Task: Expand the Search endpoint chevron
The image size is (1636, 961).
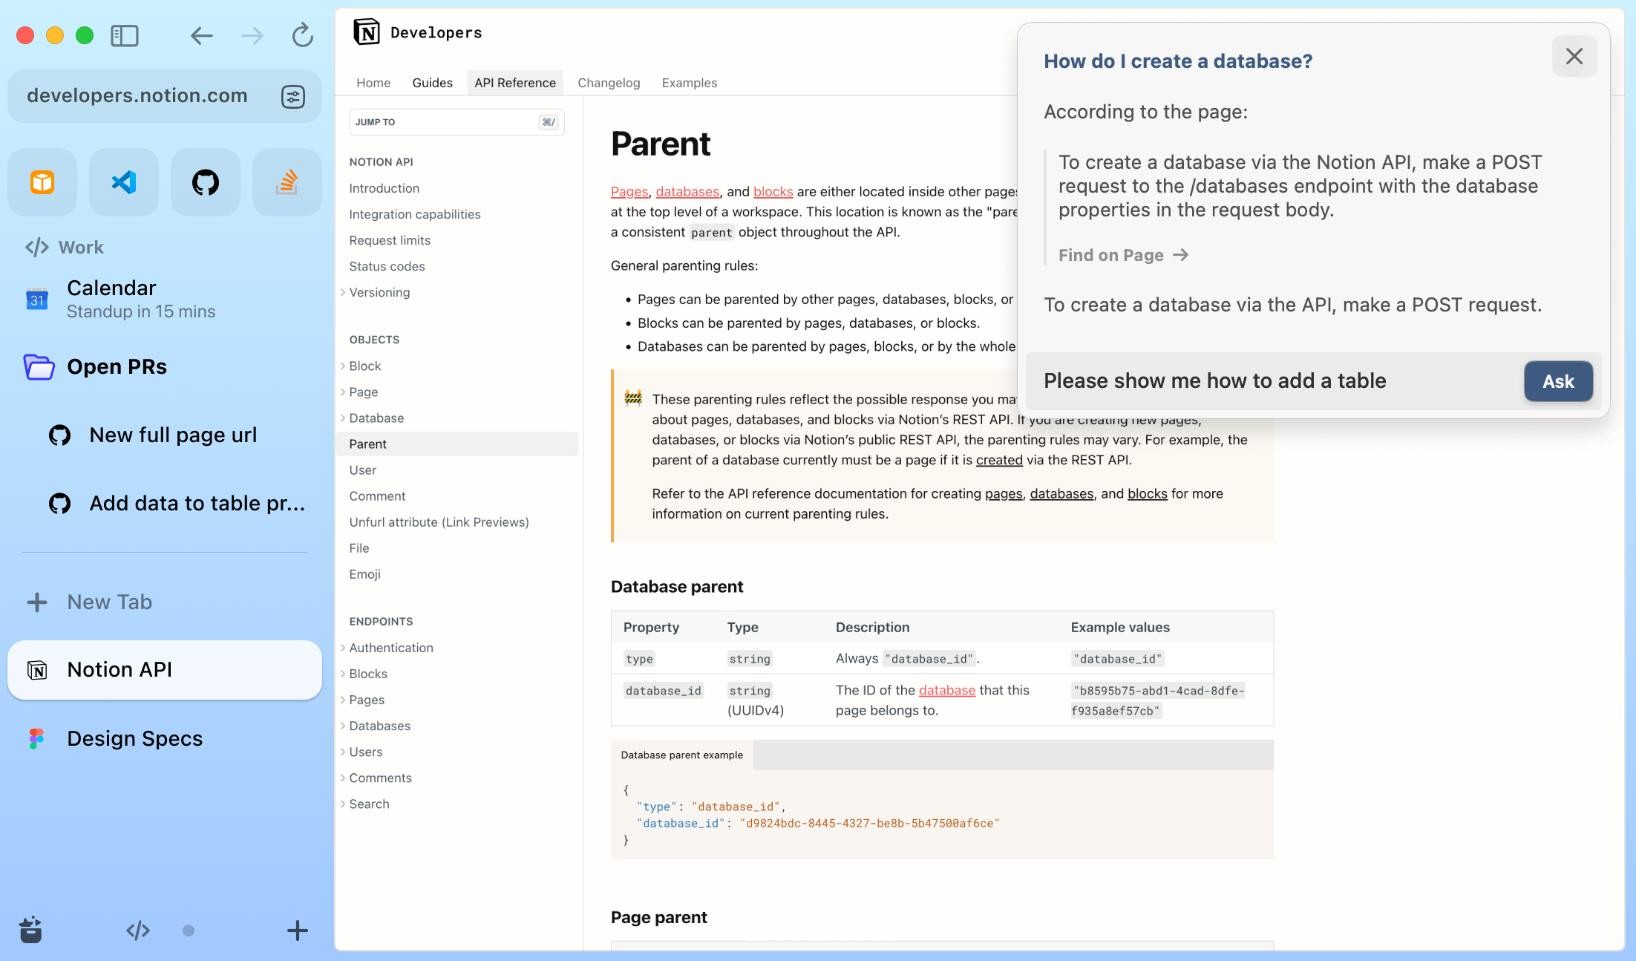Action: pos(343,804)
